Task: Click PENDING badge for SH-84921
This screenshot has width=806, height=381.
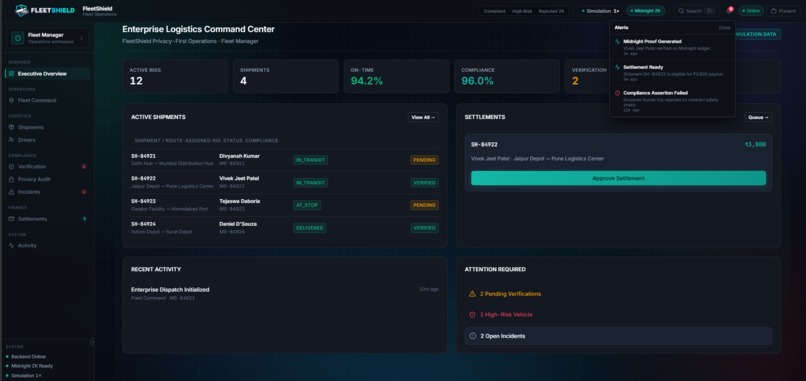Action: [424, 160]
